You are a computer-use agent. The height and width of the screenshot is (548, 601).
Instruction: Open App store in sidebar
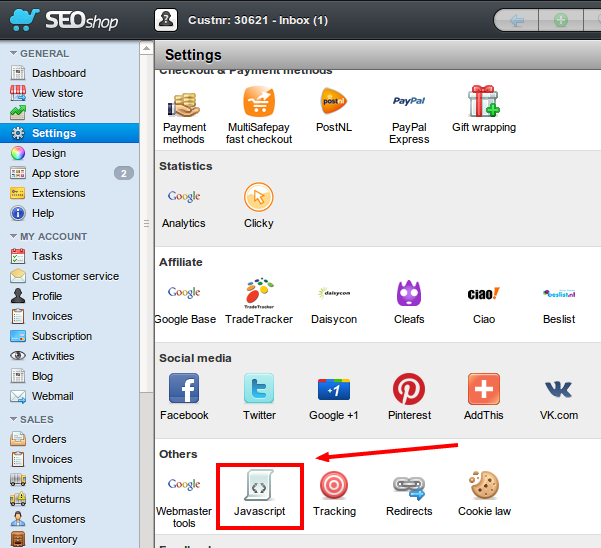[x=55, y=173]
